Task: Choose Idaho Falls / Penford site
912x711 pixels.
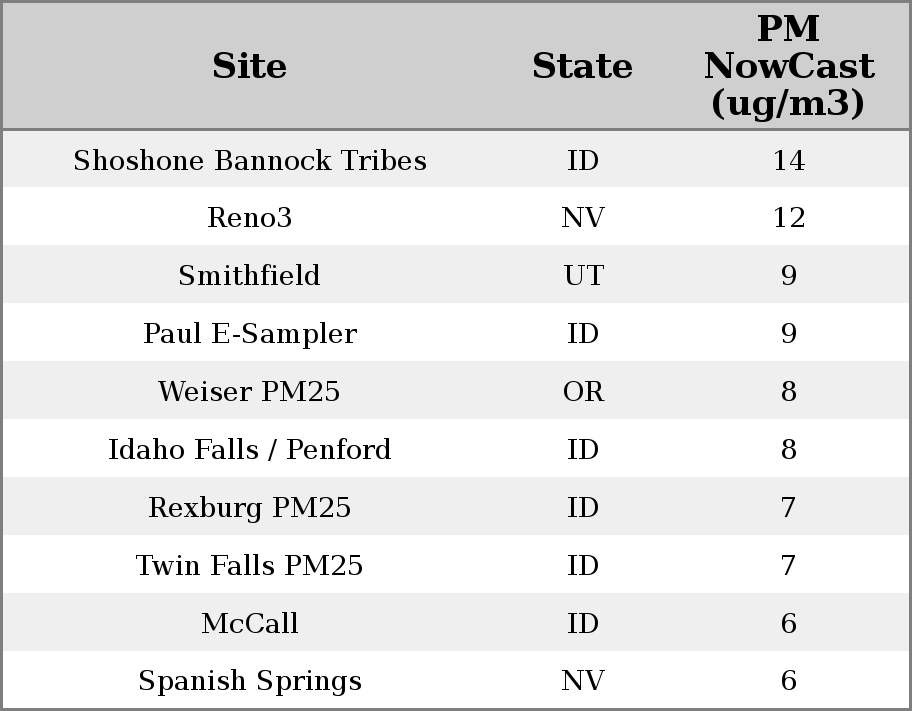Action: pyautogui.click(x=250, y=450)
